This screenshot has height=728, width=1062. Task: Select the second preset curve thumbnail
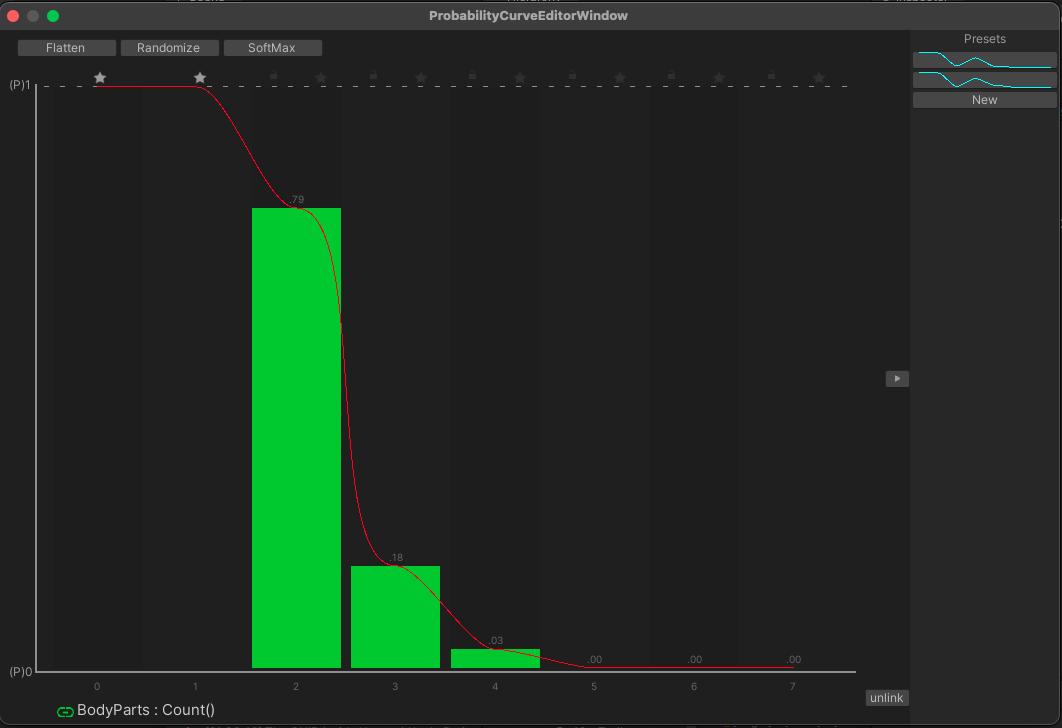pyautogui.click(x=984, y=80)
